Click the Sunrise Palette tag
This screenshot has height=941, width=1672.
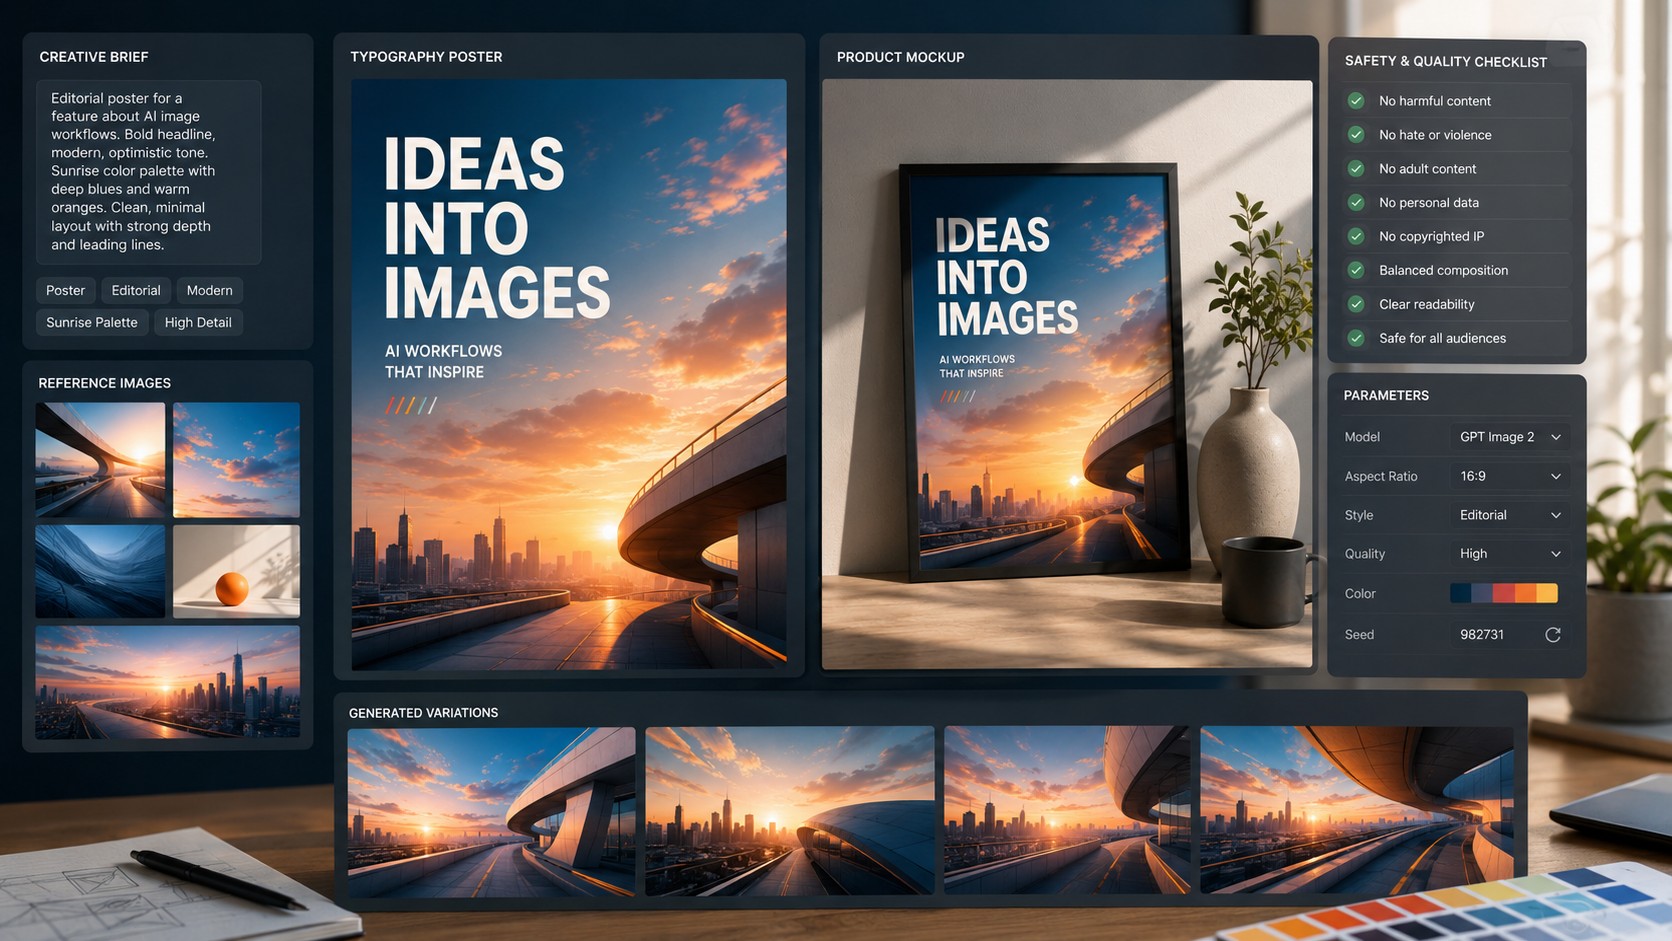(x=92, y=323)
